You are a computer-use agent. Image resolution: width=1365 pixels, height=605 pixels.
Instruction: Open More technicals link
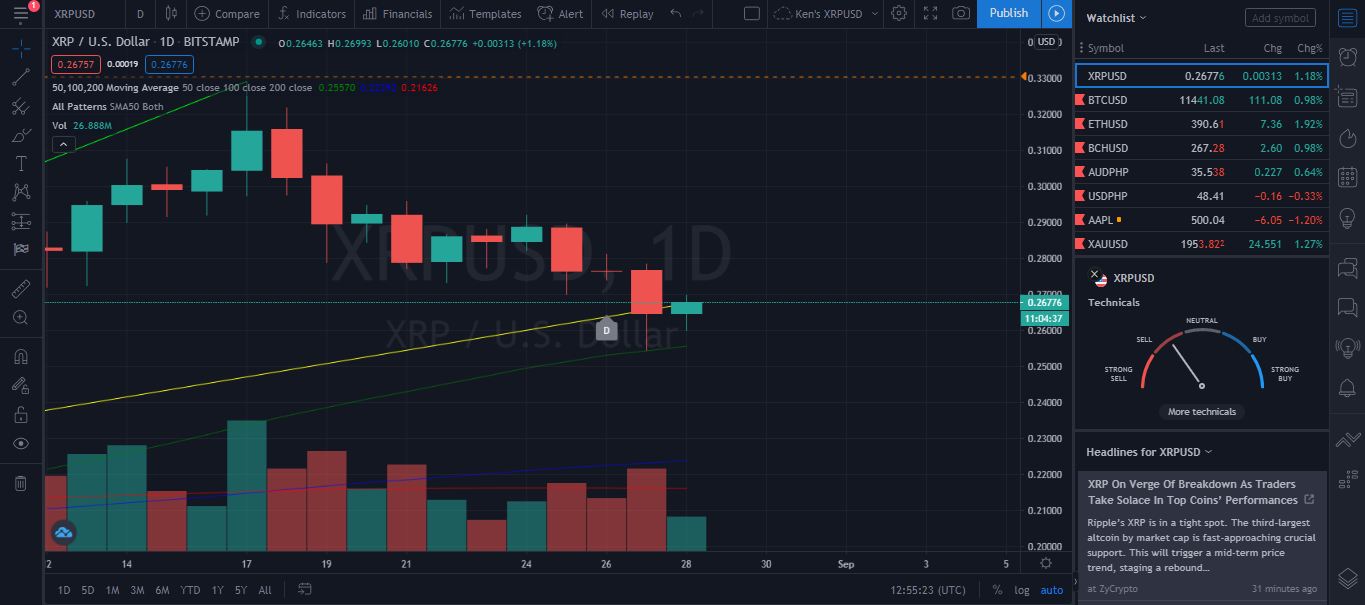pyautogui.click(x=1202, y=412)
